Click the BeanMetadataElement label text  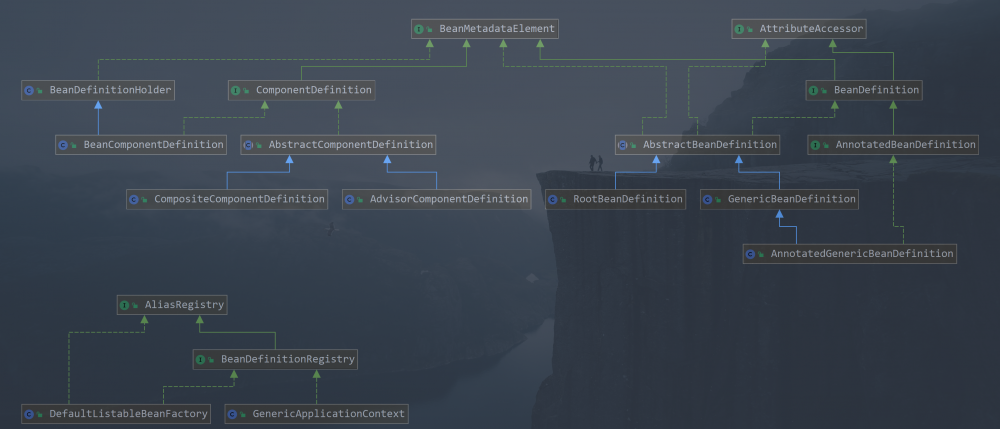click(496, 29)
